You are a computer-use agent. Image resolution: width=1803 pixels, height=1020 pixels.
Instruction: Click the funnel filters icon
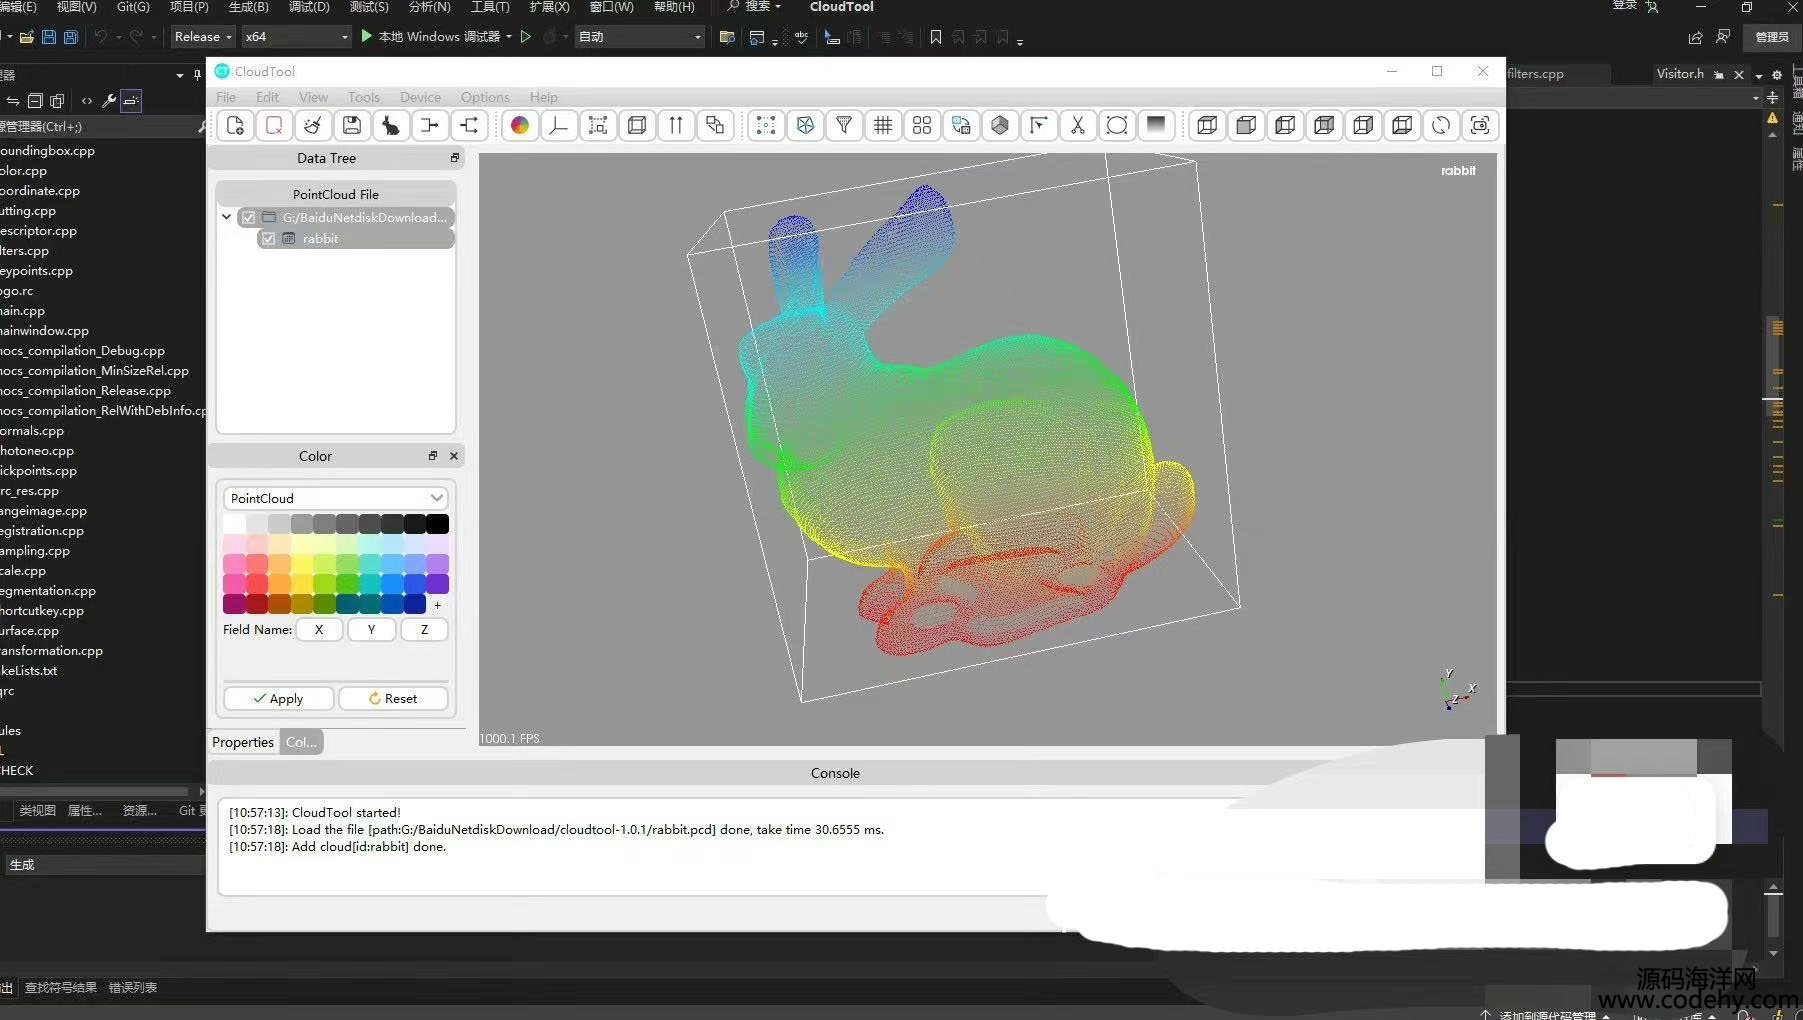(844, 125)
